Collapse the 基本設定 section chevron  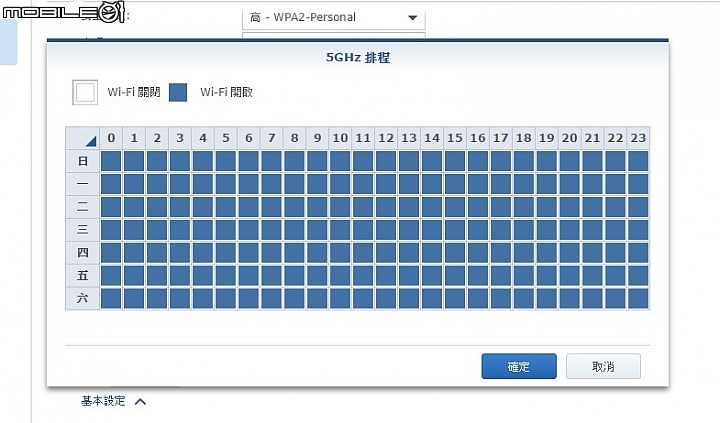(141, 402)
